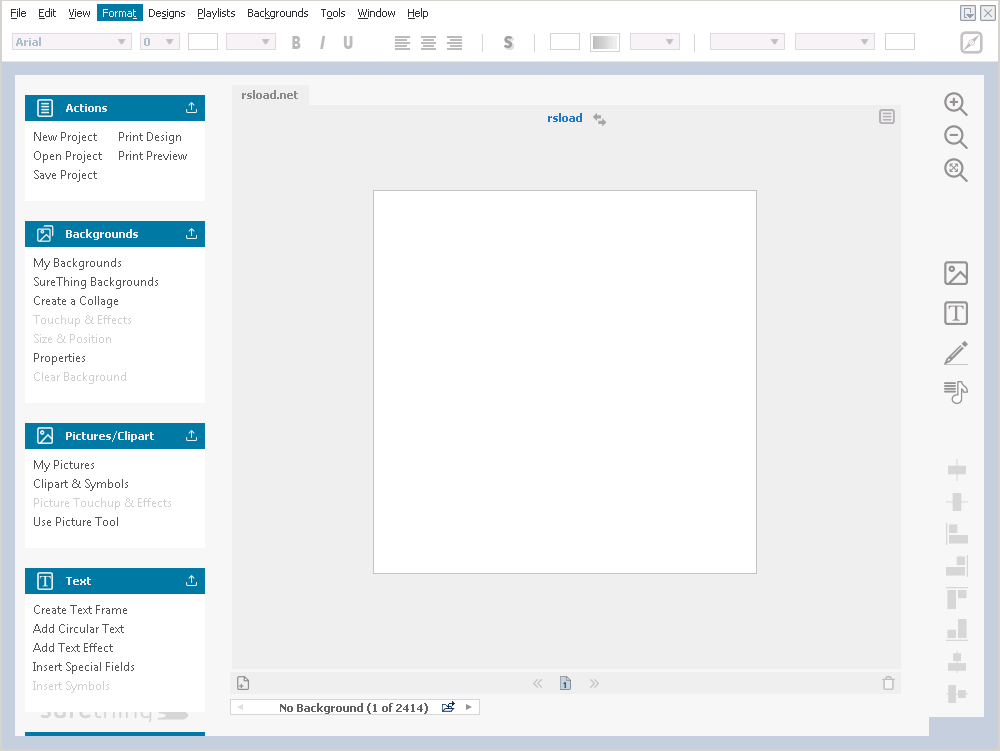Viewport: 1000px width, 751px height.
Task: Select the Zoom Out tool
Action: [x=955, y=137]
